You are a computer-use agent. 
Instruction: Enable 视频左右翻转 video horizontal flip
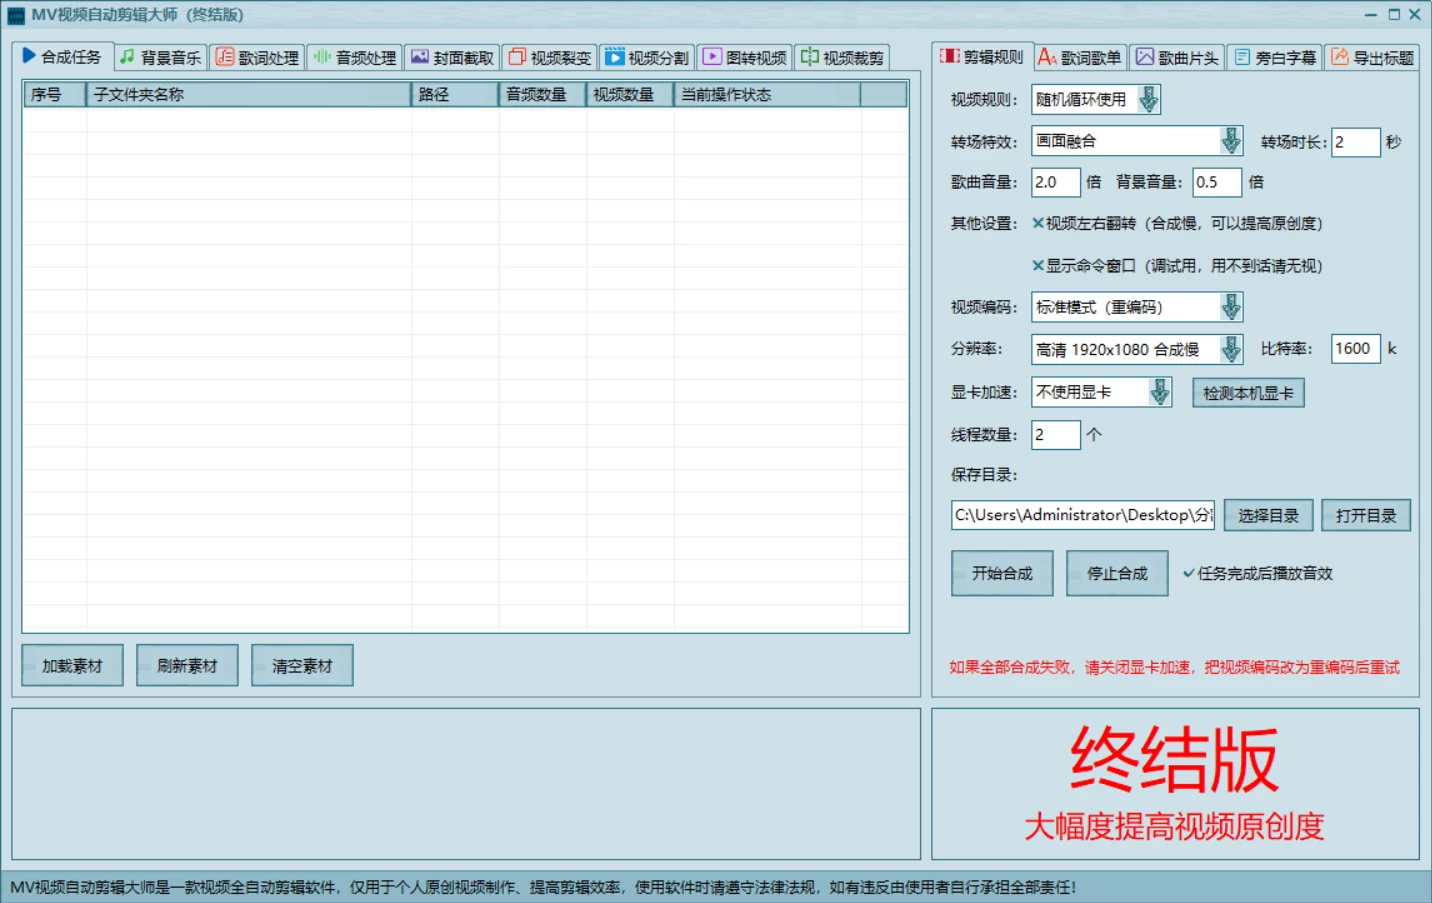1037,224
